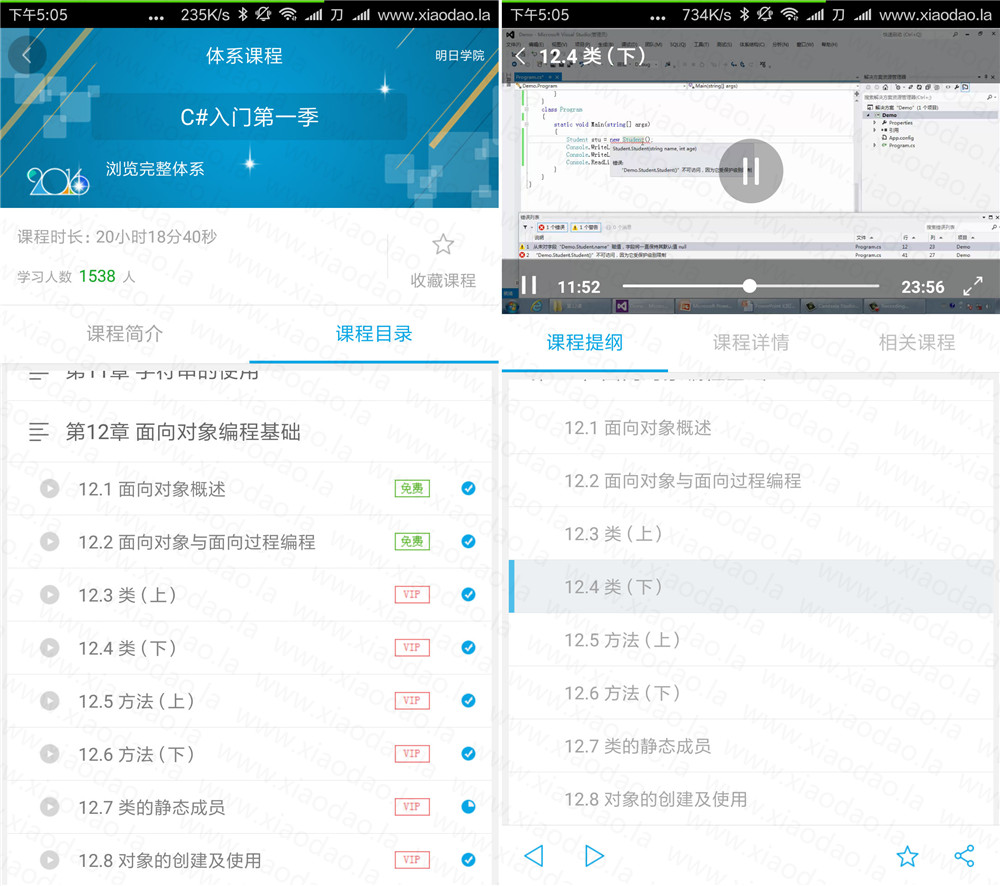Tap the fullscreen expand icon in player
This screenshot has width=1000, height=886.
tap(972, 286)
